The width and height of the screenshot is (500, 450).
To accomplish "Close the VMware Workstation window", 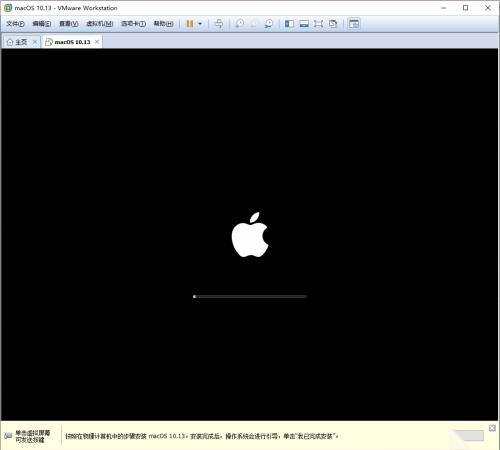I will pyautogui.click(x=488, y=8).
